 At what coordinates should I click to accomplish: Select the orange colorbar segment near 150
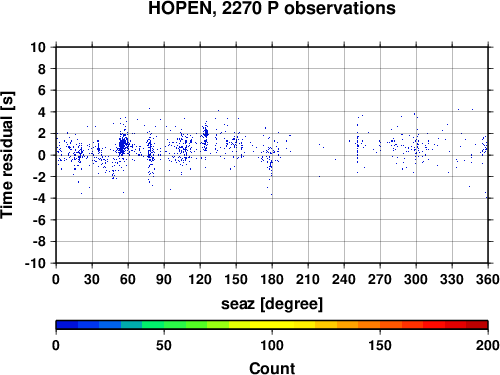coord(369,325)
